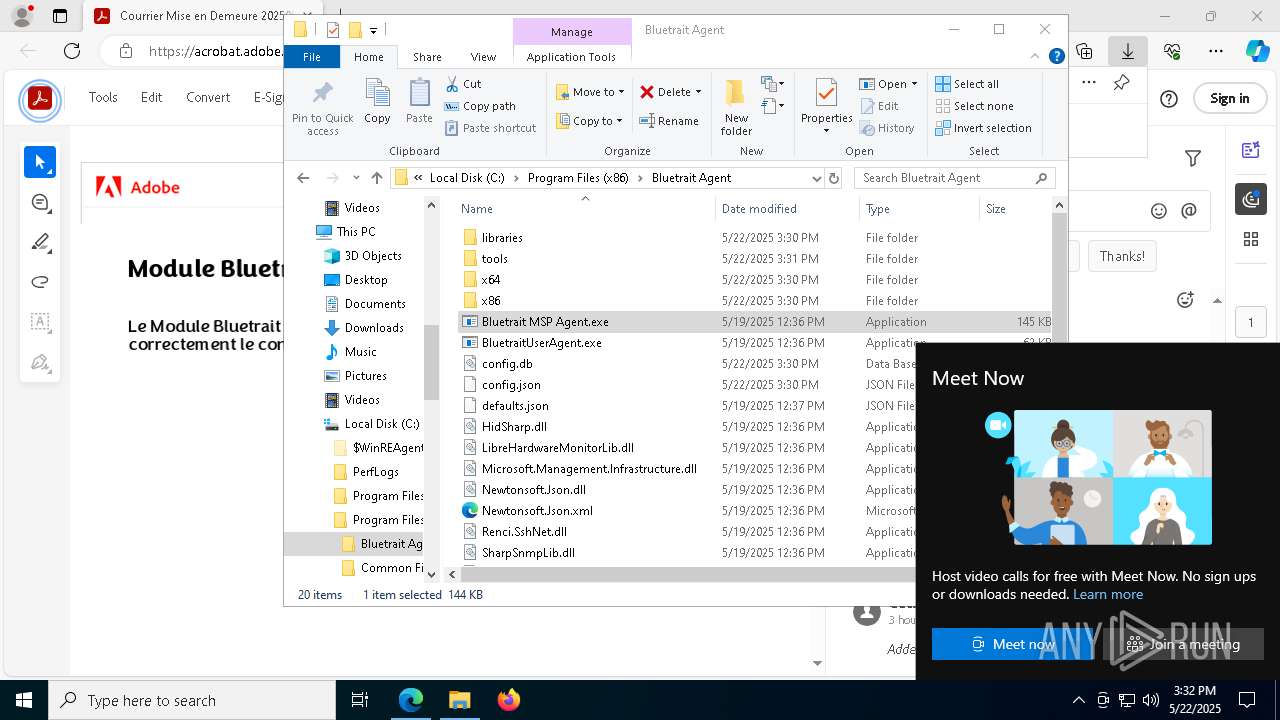The image size is (1280, 720).
Task: Open the Edge downloads icon
Action: (1128, 51)
